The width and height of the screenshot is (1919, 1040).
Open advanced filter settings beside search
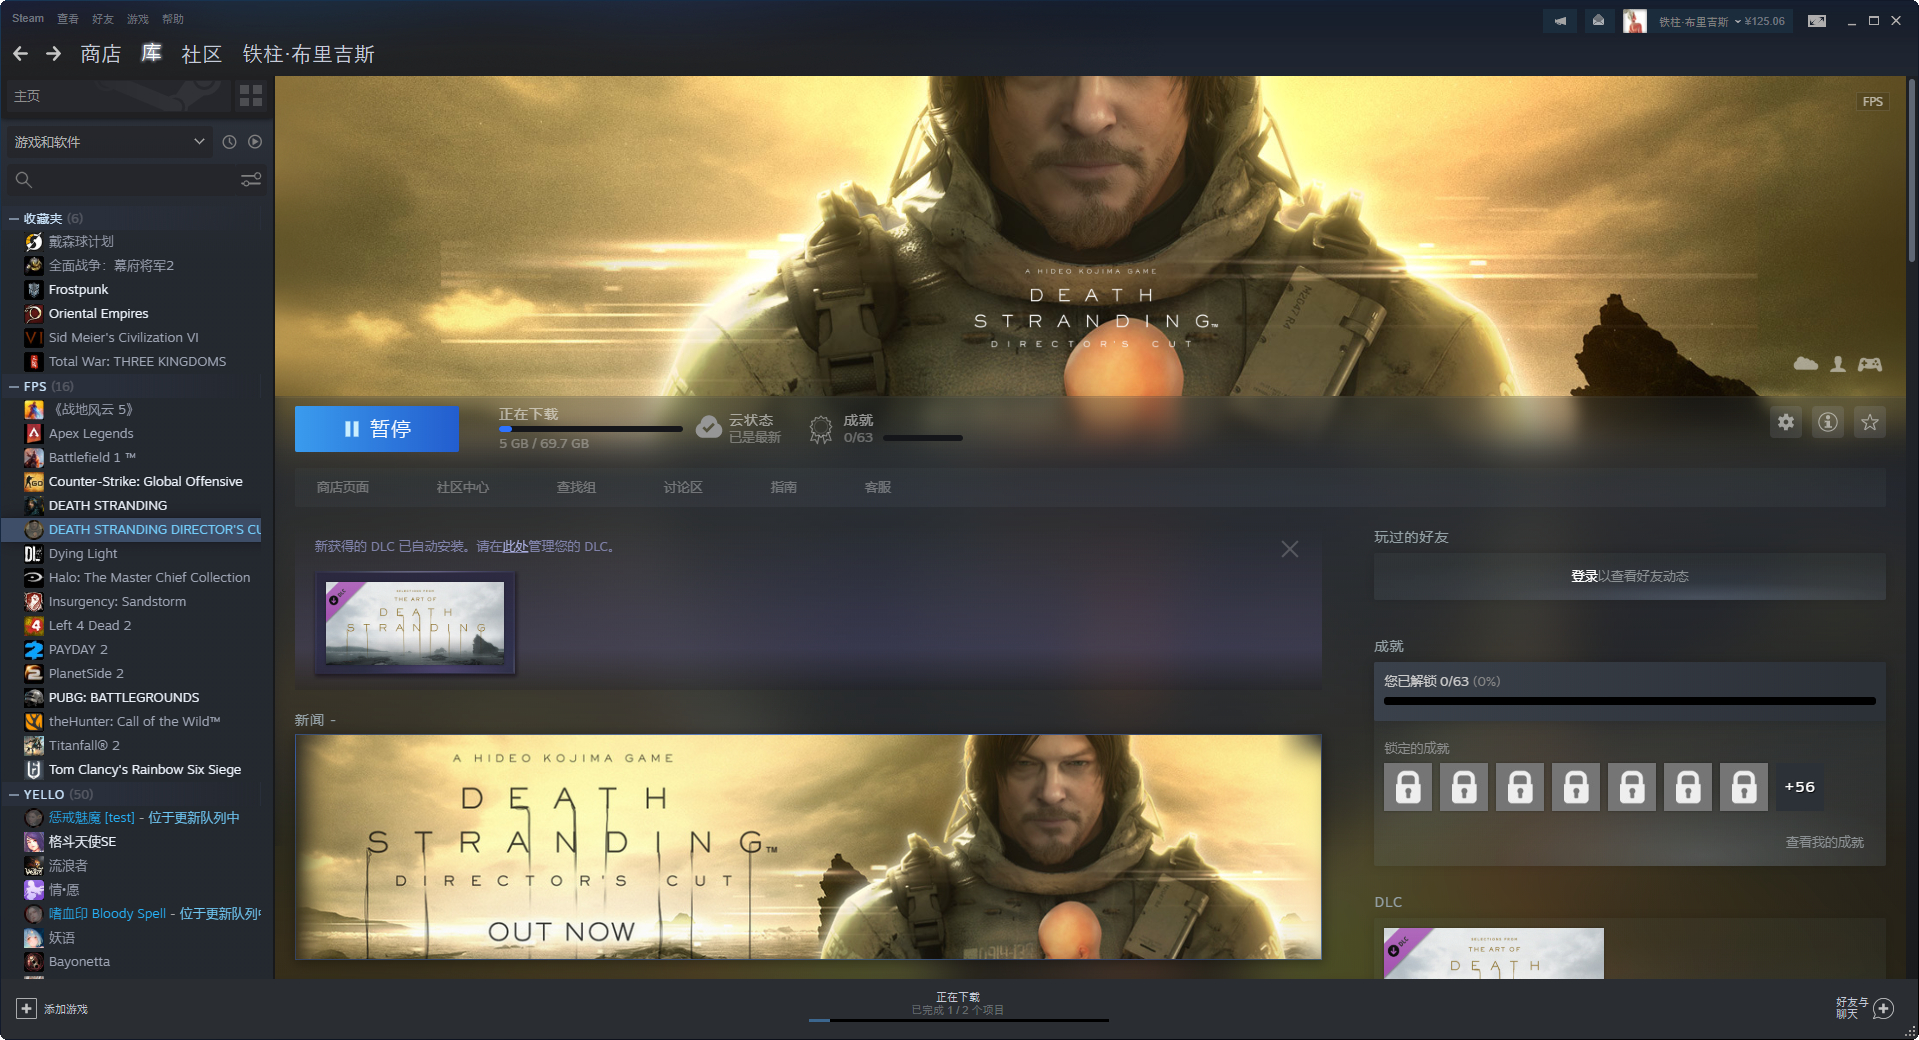[x=251, y=180]
